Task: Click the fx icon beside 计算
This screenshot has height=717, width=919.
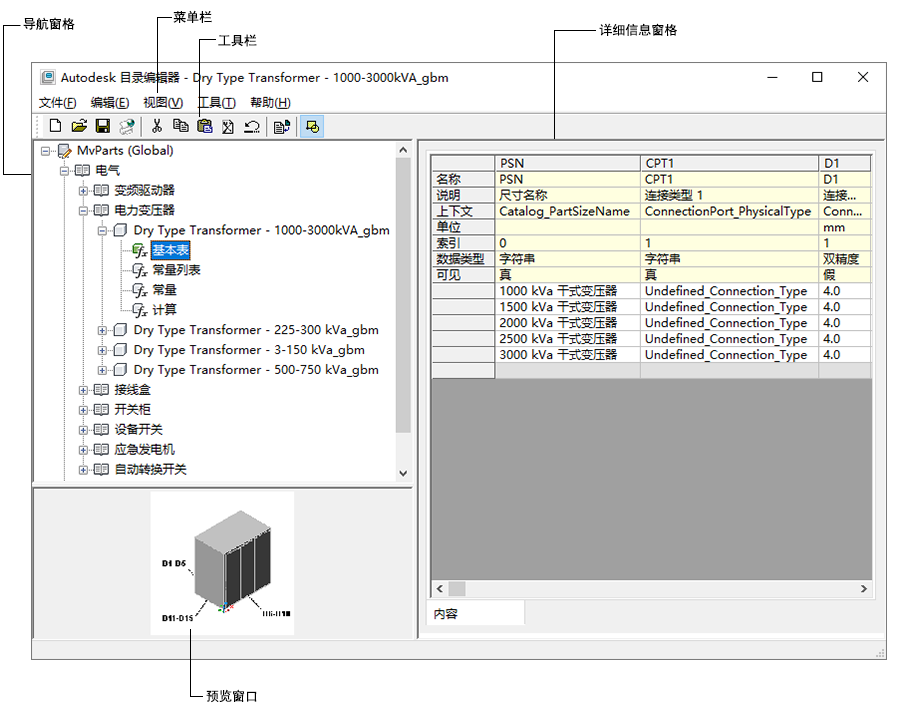Action: [x=139, y=310]
